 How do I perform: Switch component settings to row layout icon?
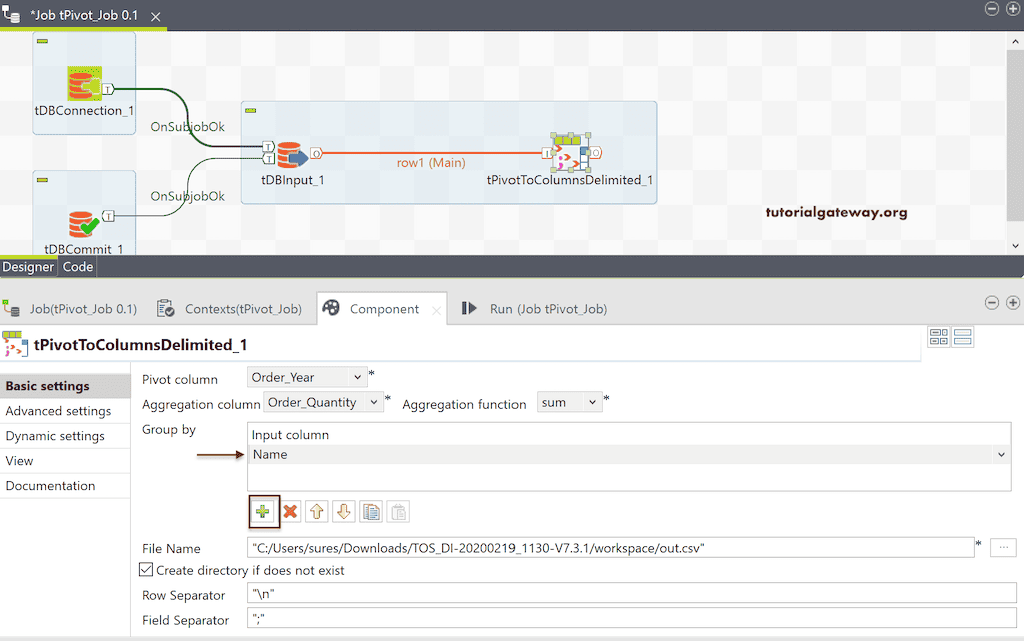point(963,337)
